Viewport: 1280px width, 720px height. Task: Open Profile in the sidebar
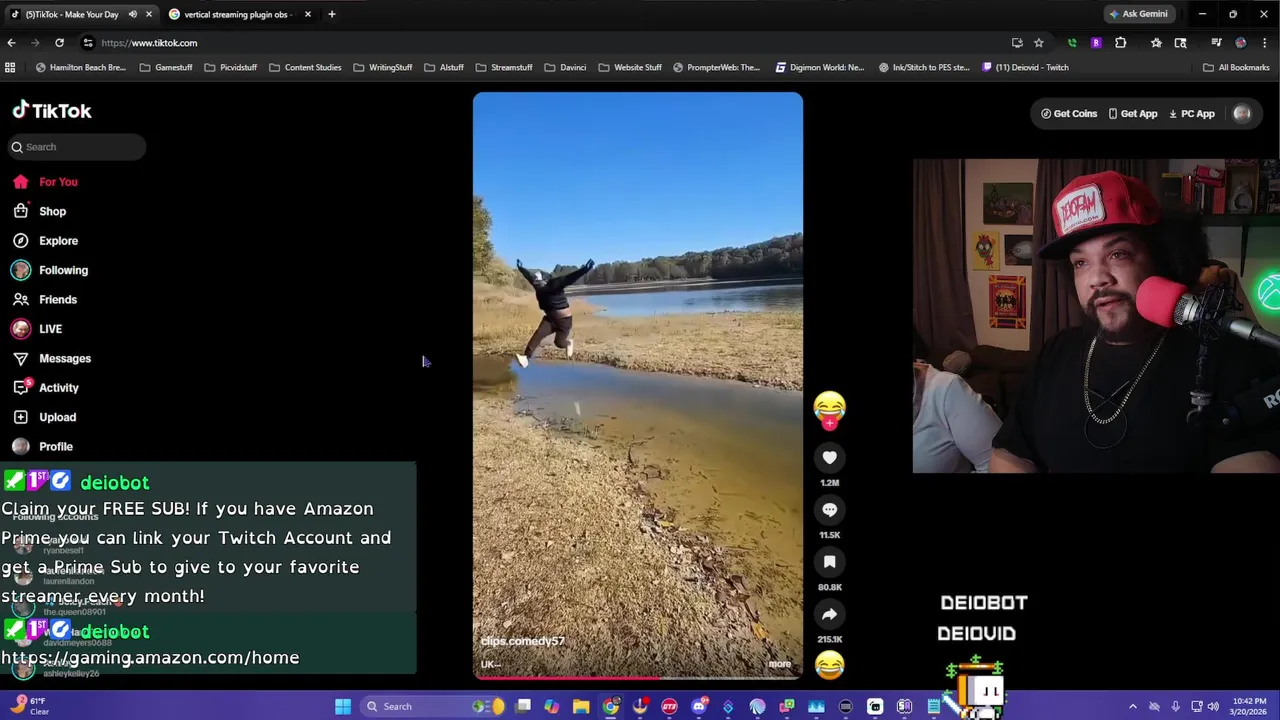point(43,446)
